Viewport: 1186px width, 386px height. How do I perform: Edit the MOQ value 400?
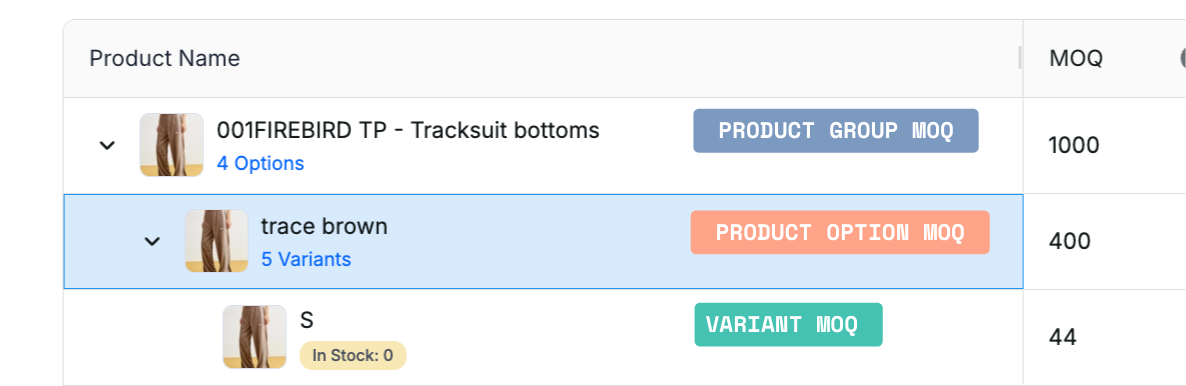(1070, 241)
